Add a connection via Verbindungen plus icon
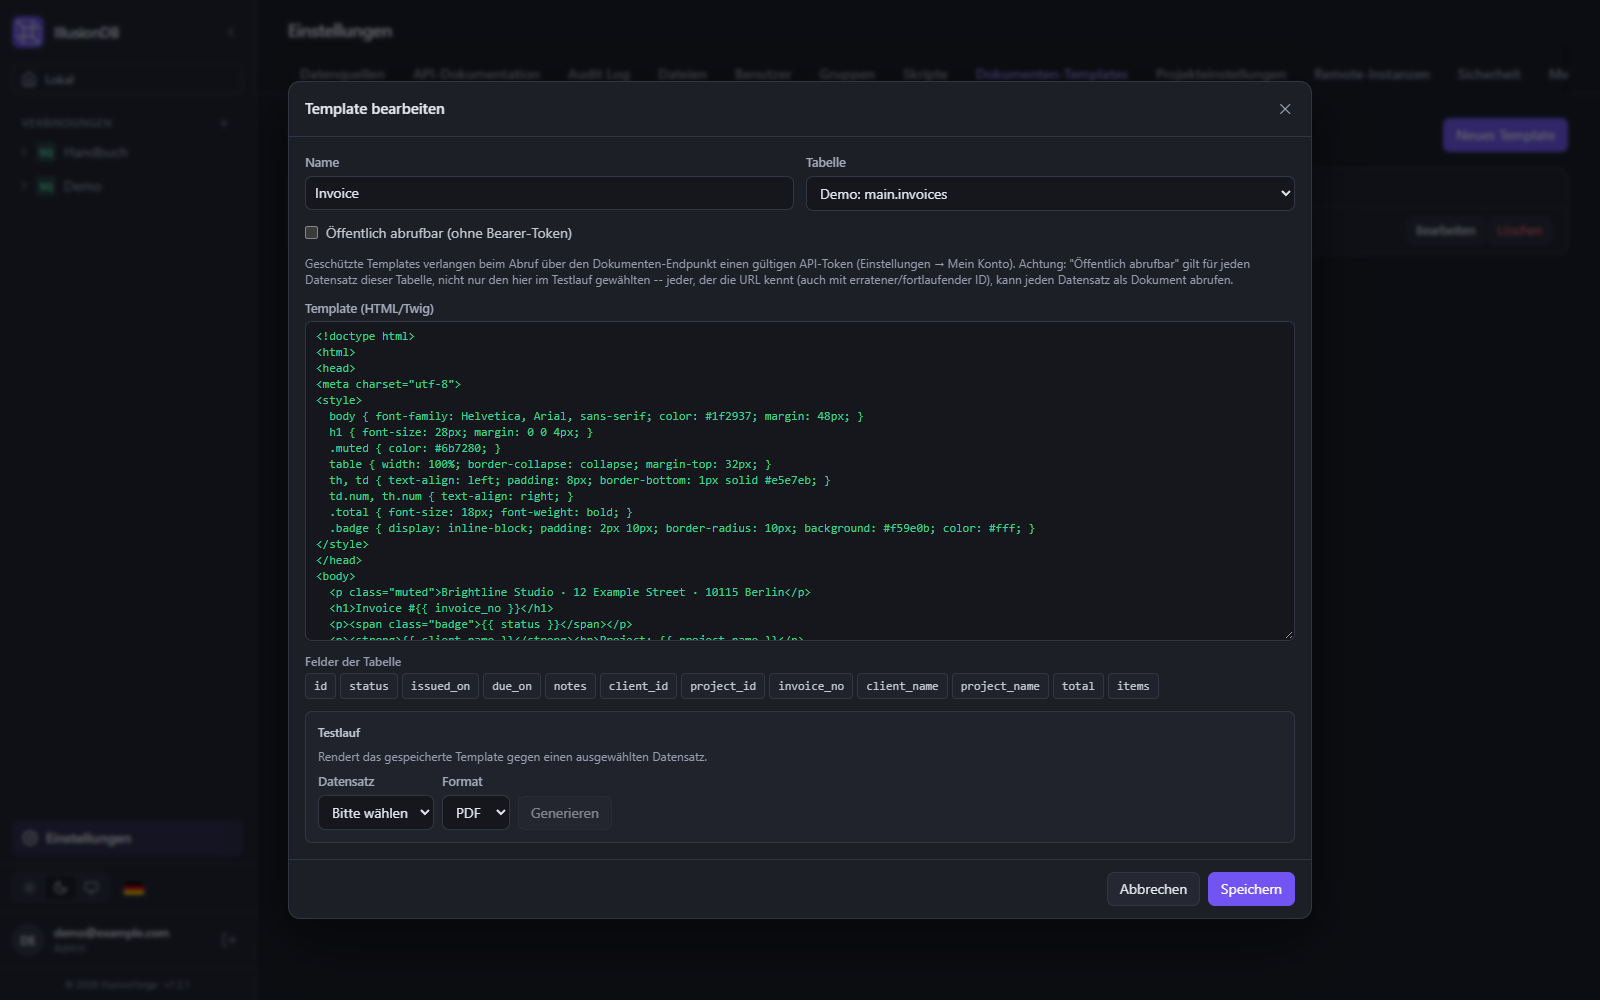 click(224, 123)
